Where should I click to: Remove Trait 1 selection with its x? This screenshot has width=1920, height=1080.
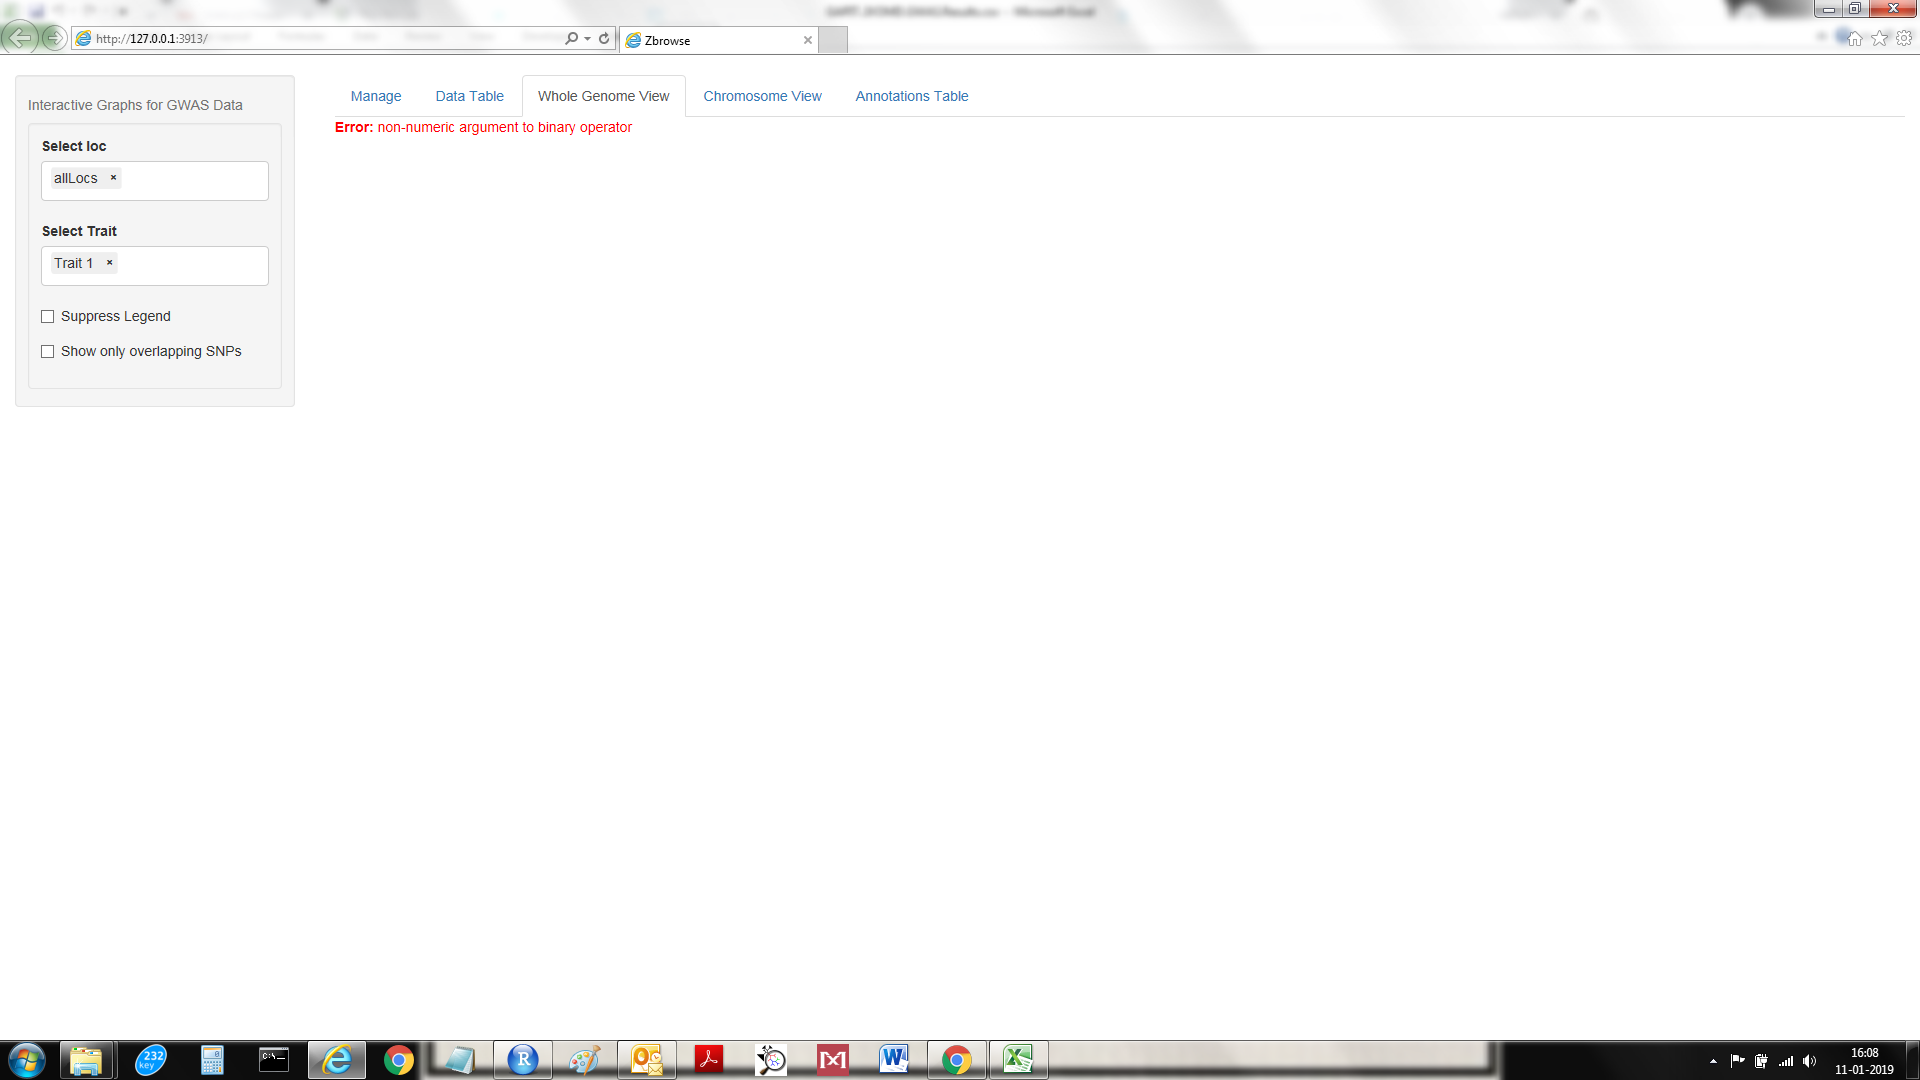click(x=109, y=263)
